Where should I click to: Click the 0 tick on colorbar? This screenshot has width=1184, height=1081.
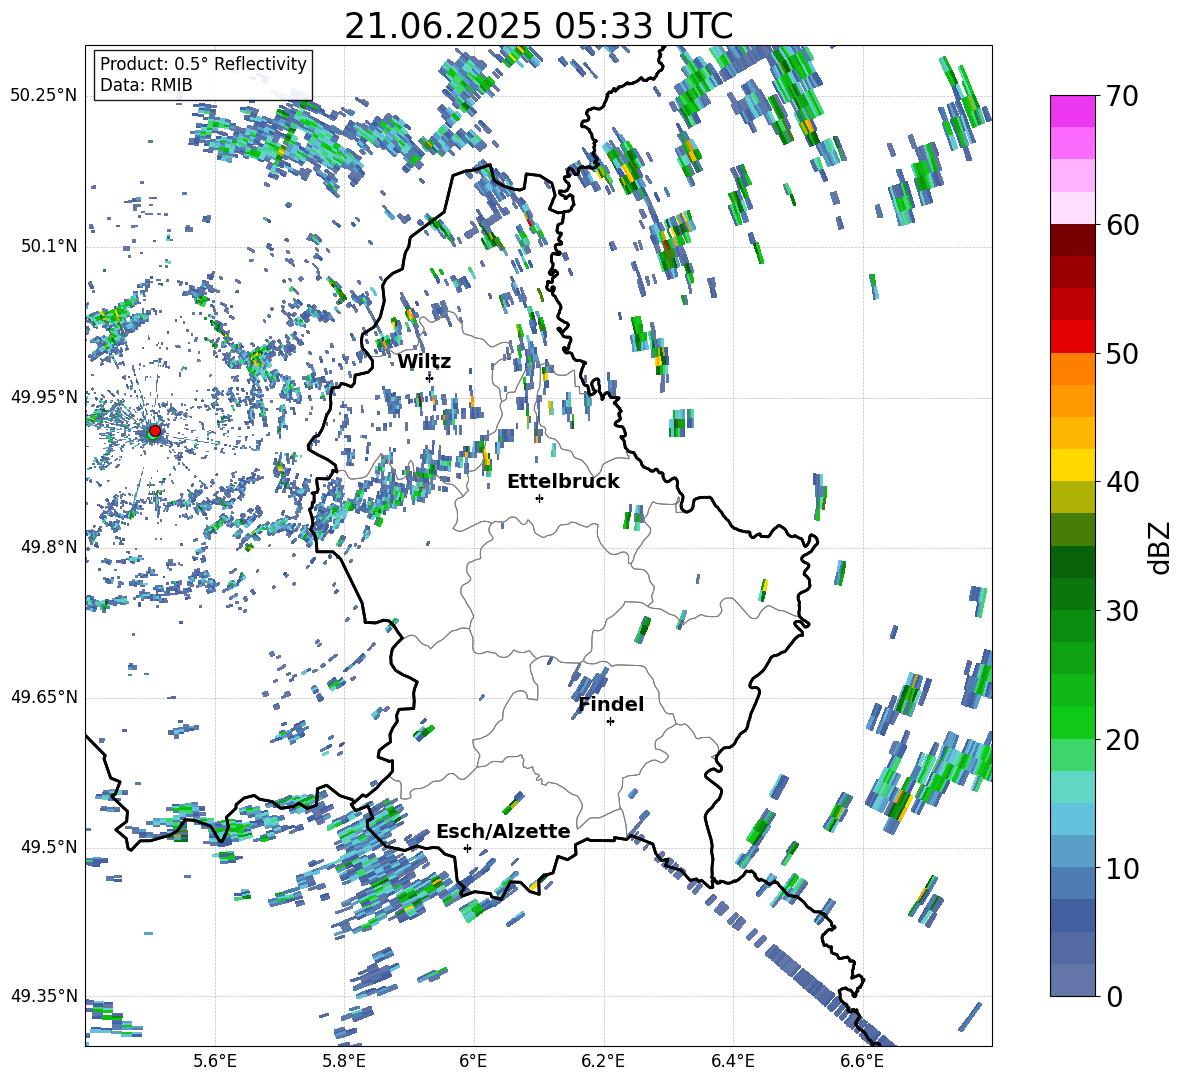1115,996
